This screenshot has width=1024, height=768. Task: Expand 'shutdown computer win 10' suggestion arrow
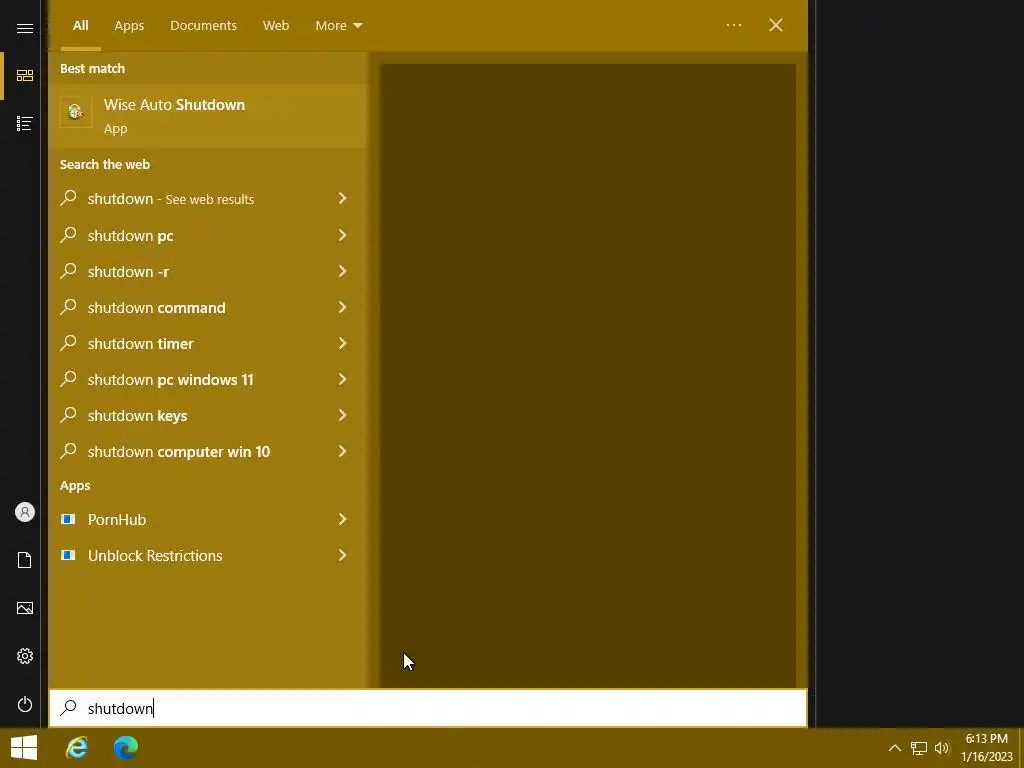point(342,451)
